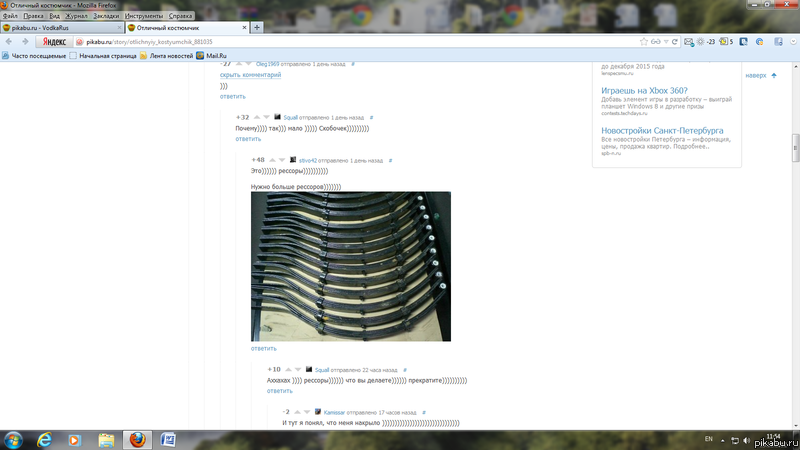Open reader view glasses icon in address bar
This screenshot has height=450, width=800.
pyautogui.click(x=656, y=42)
